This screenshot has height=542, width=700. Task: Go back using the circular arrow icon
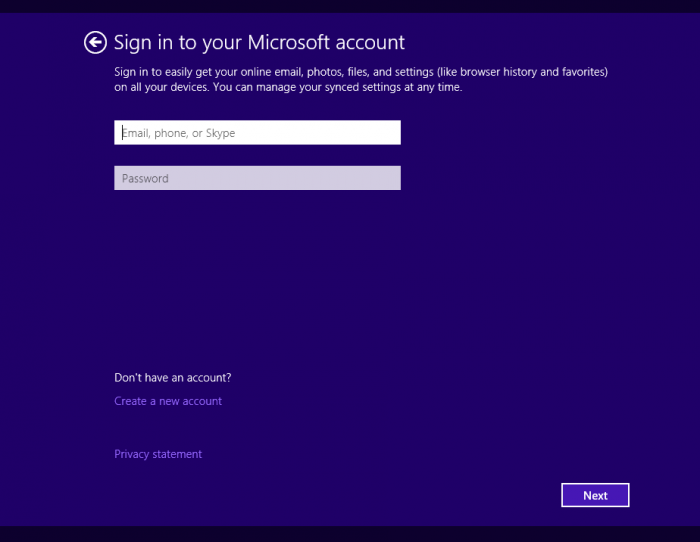coord(95,42)
